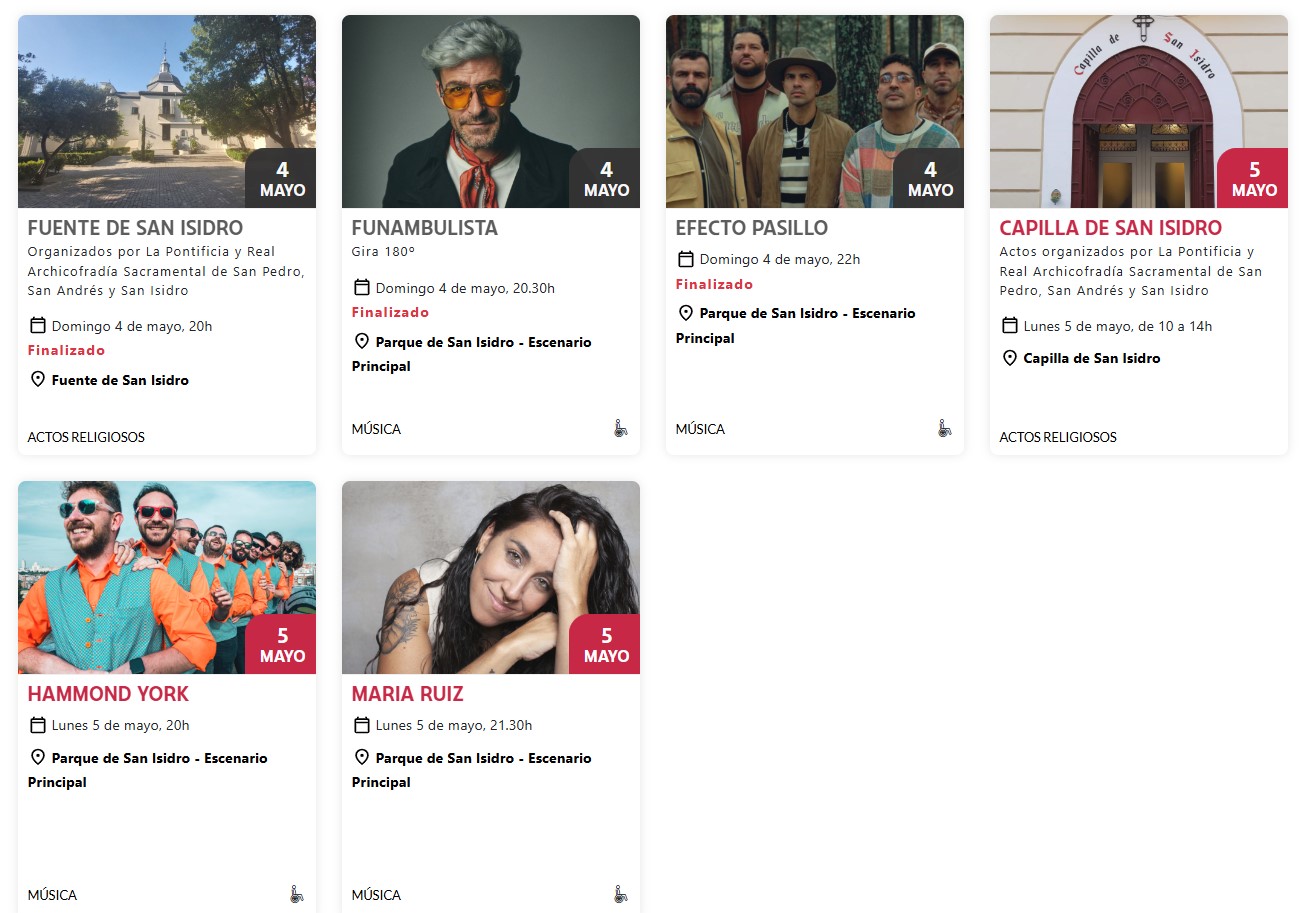The width and height of the screenshot is (1305, 913).
Task: Click the 4 MAYO badge on Fuente de San Isidro
Action: [x=281, y=178]
